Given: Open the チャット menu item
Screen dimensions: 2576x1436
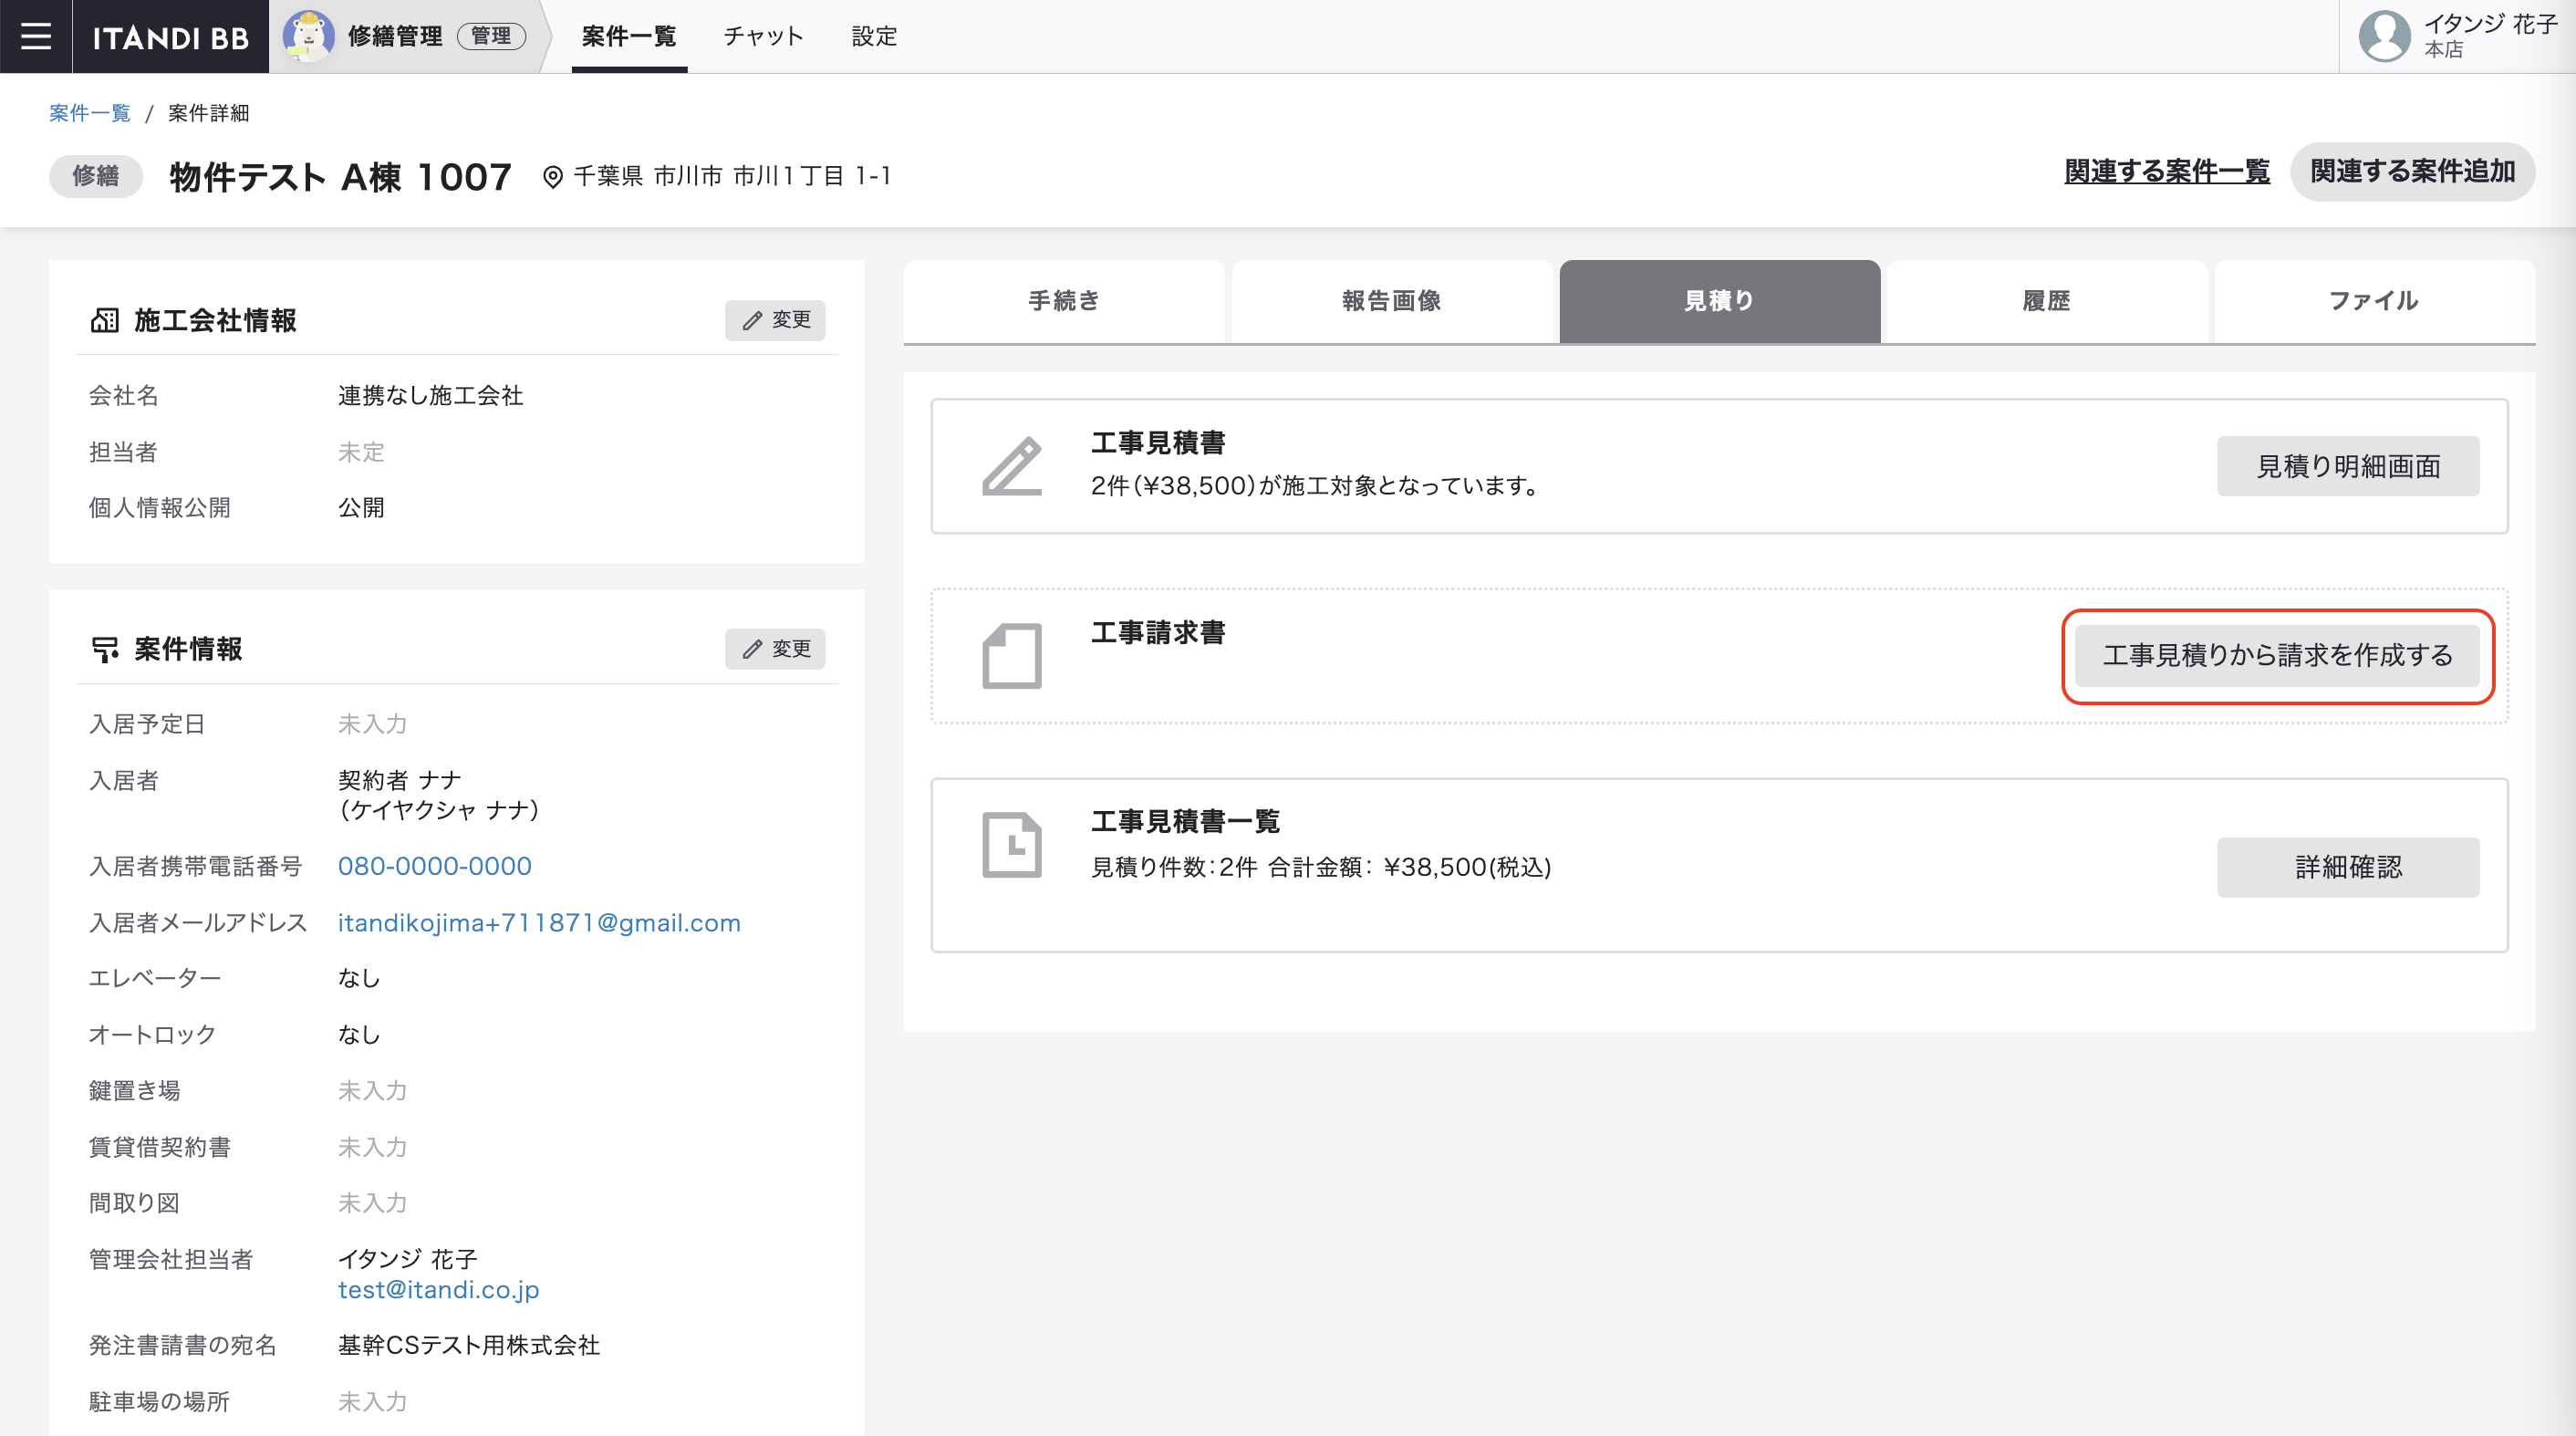Looking at the screenshot, I should [763, 36].
